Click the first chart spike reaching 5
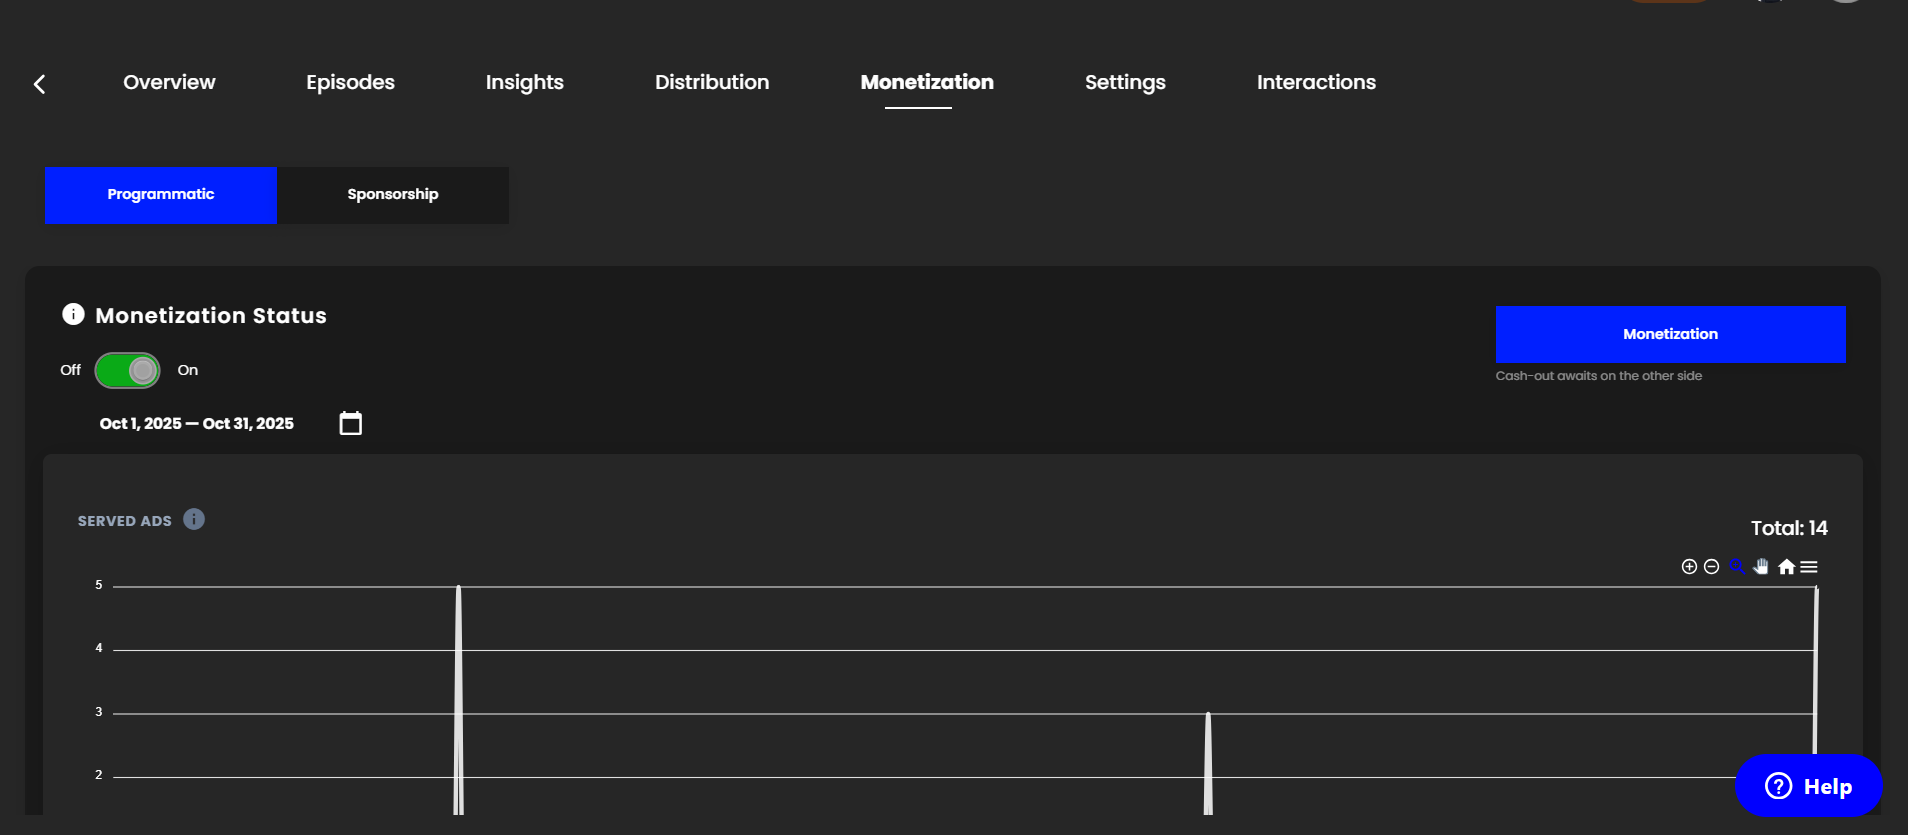 (458, 700)
